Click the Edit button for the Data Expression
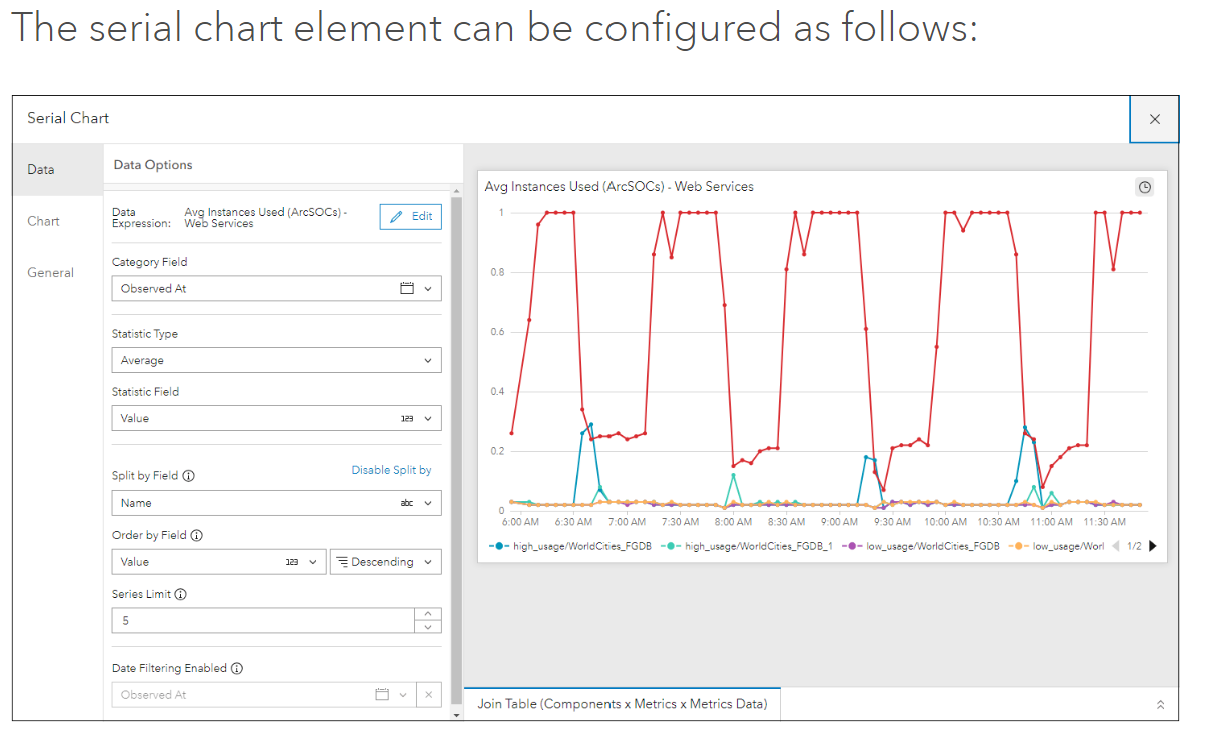Image resolution: width=1216 pixels, height=742 pixels. click(410, 217)
